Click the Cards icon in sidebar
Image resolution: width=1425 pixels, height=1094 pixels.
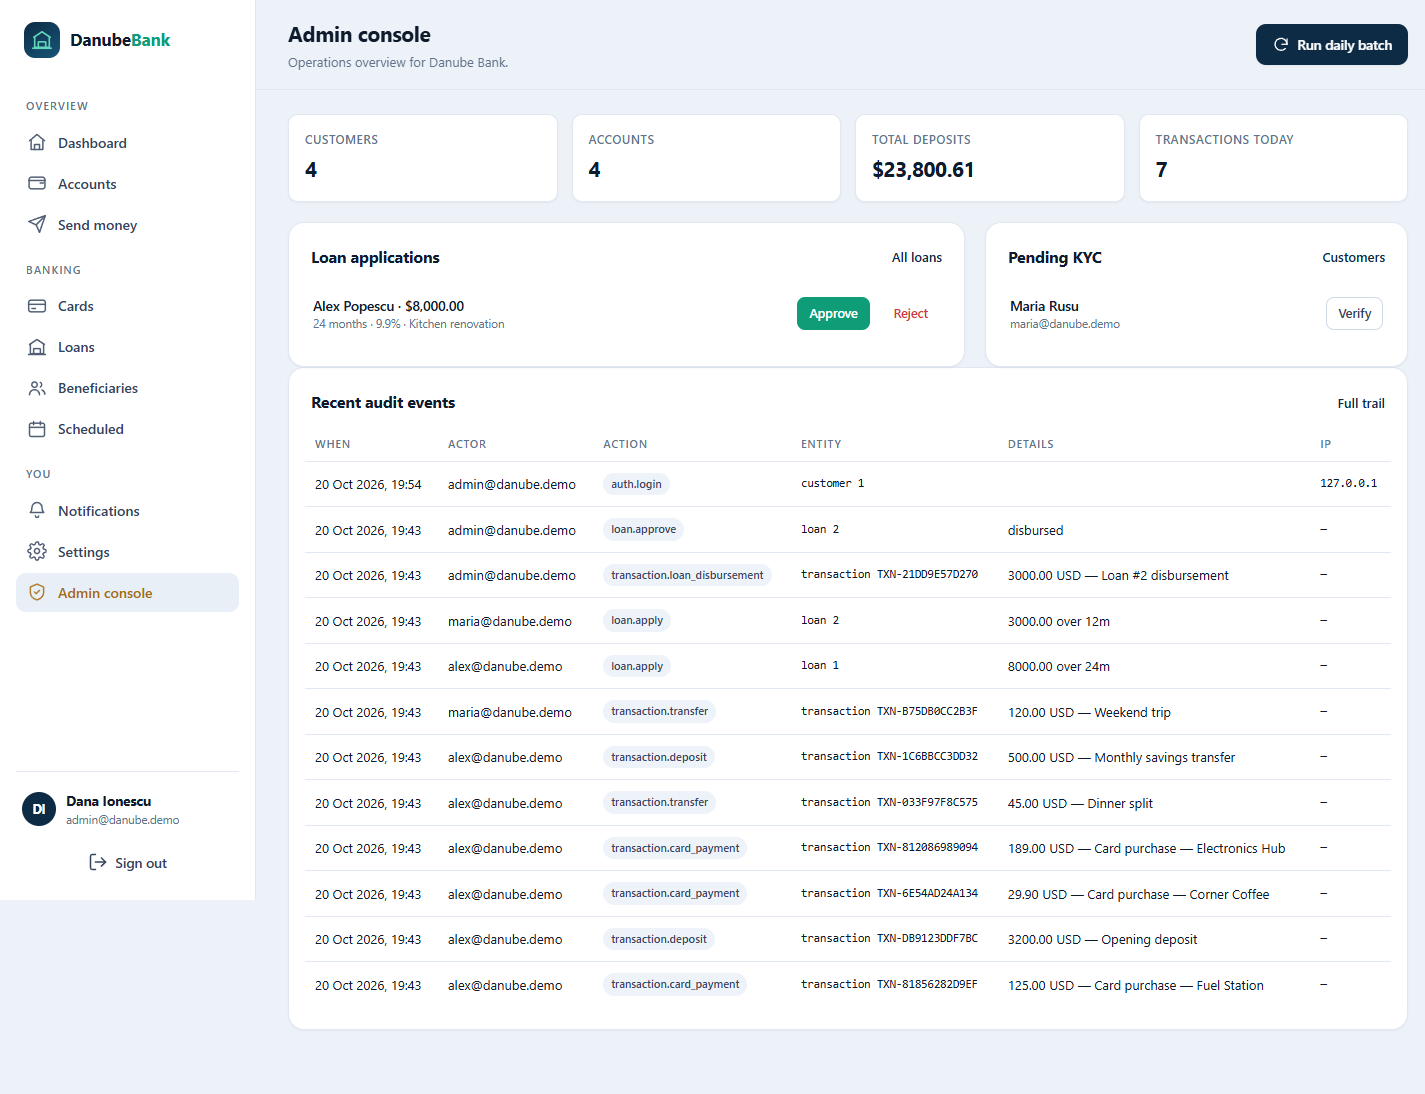(37, 306)
